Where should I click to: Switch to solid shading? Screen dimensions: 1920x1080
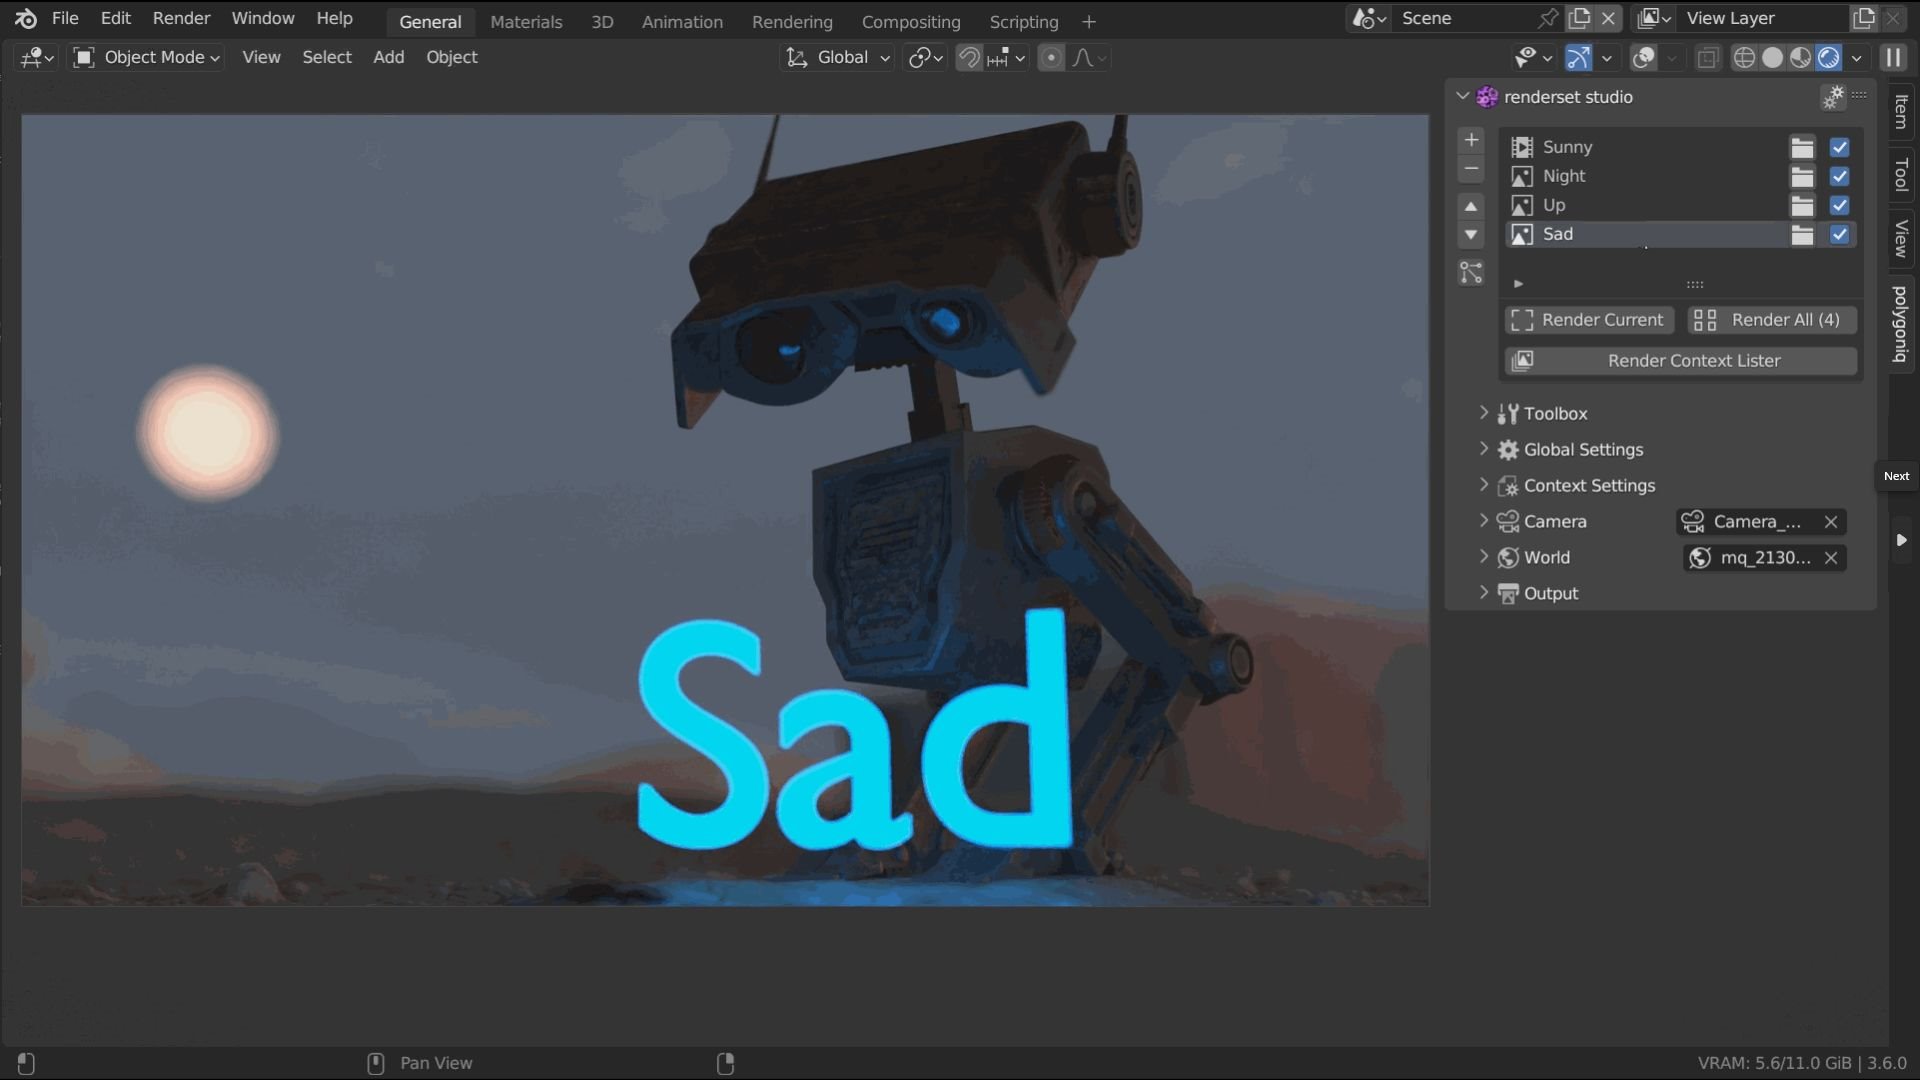pos(1772,58)
